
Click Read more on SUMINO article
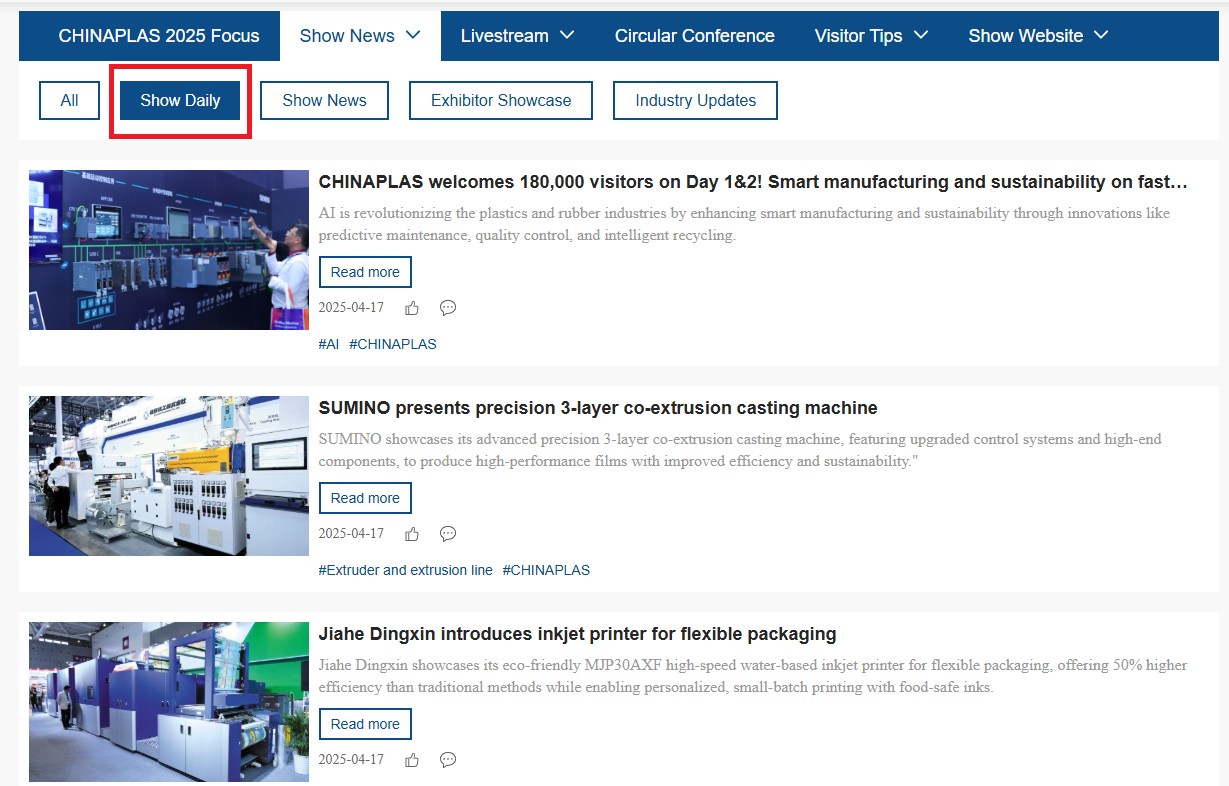coord(365,498)
